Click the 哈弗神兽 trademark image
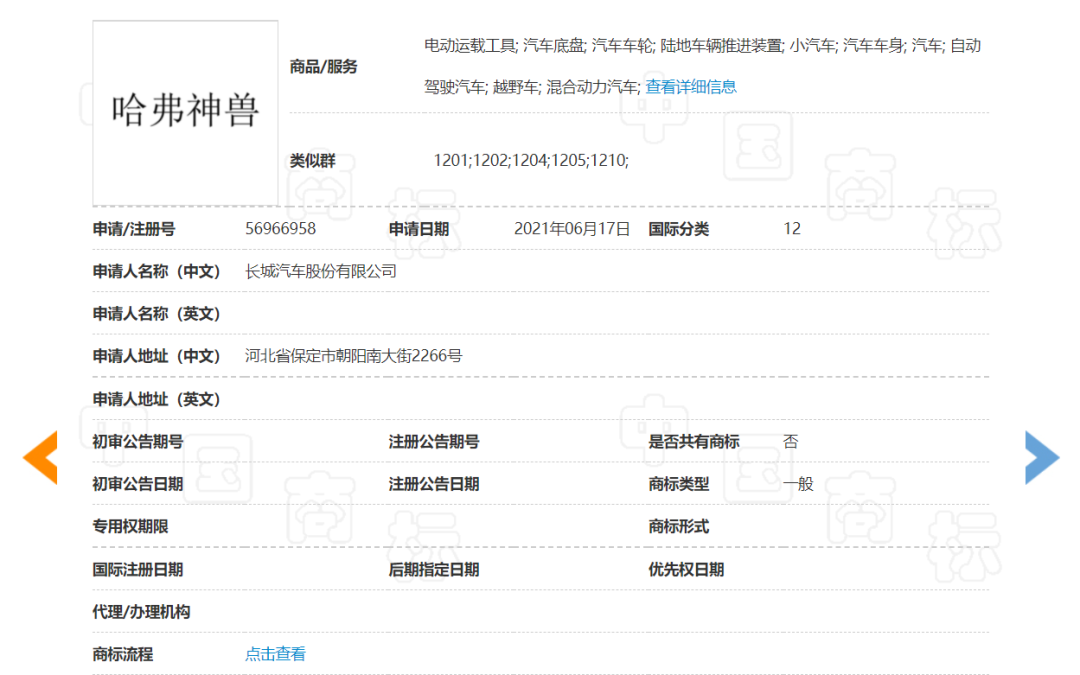 point(185,113)
